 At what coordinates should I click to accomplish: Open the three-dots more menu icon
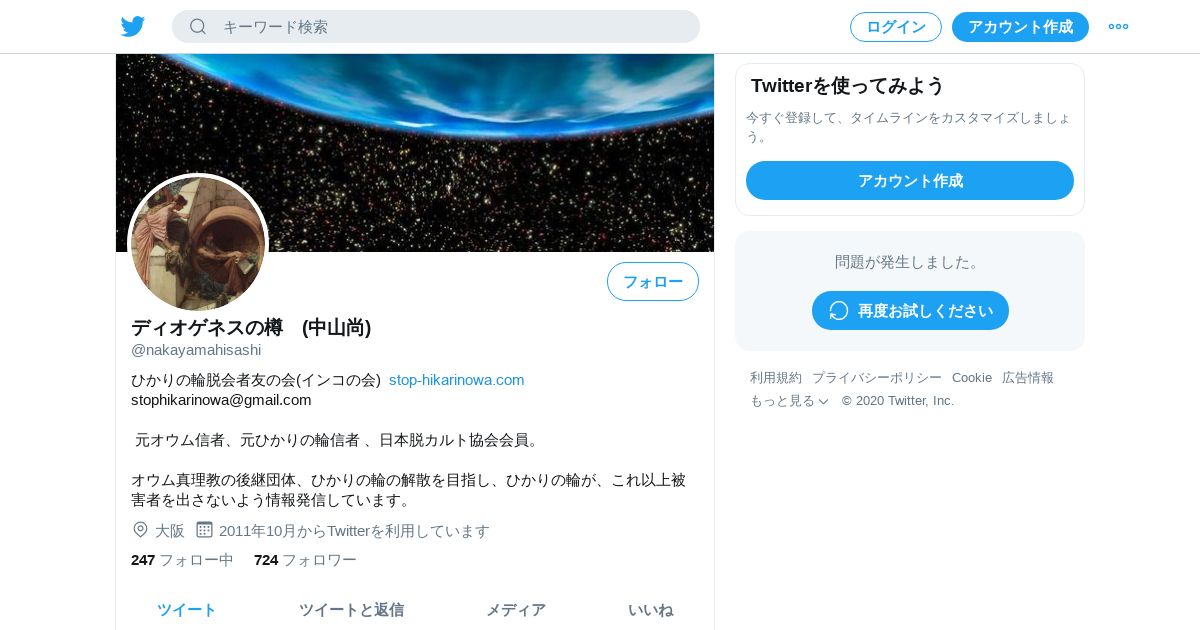(x=1118, y=27)
